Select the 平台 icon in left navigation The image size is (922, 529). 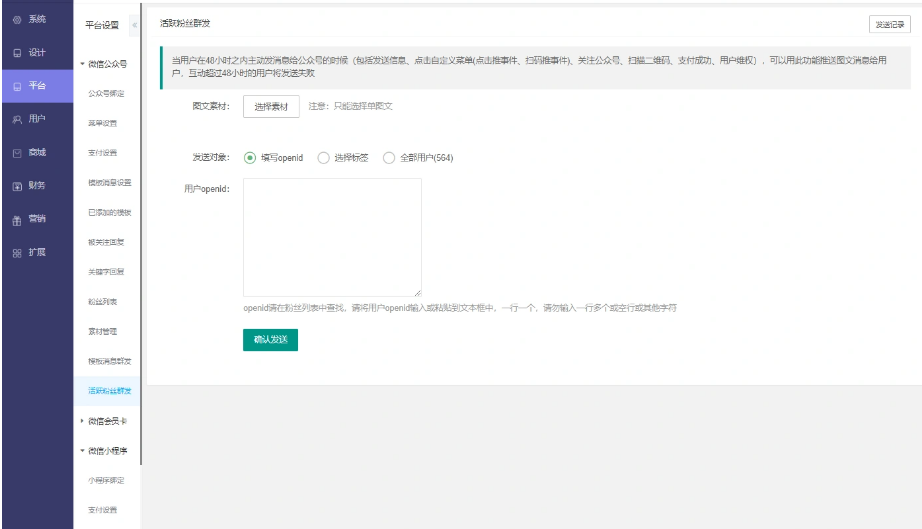coord(16,86)
